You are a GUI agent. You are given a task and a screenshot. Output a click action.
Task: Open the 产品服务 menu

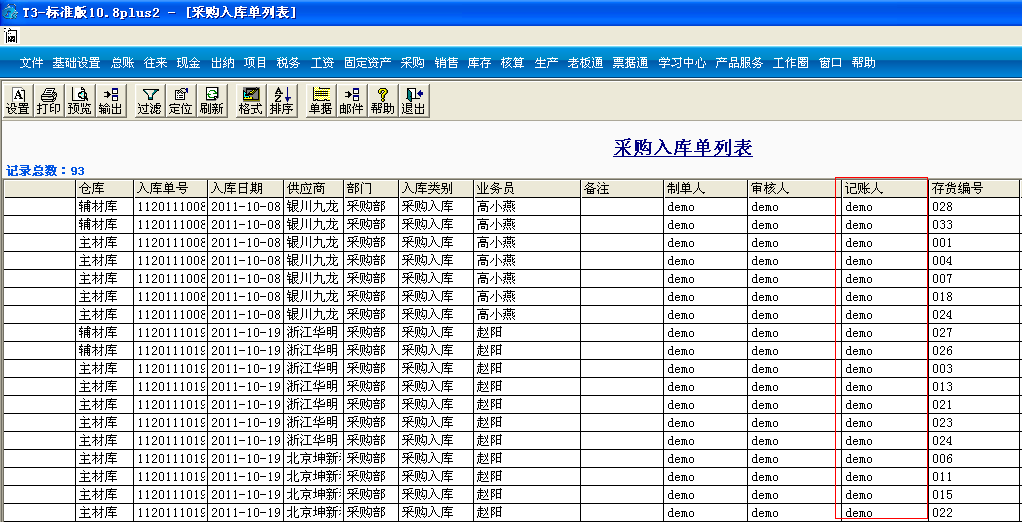pos(739,63)
